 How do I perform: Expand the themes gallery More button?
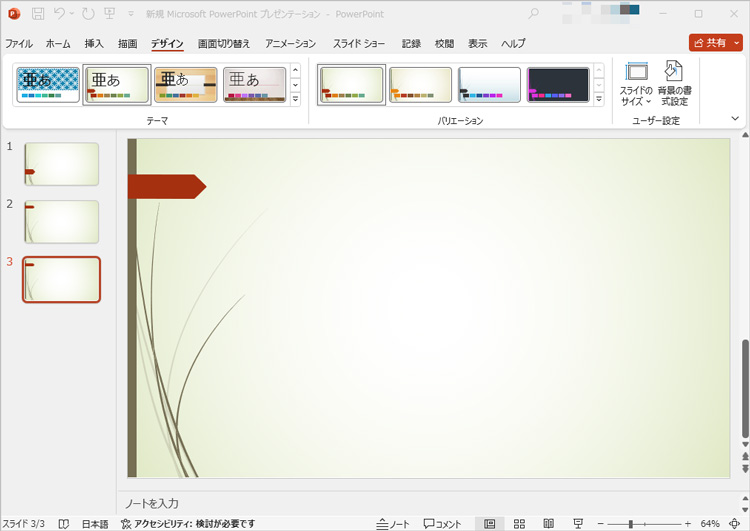(296, 99)
